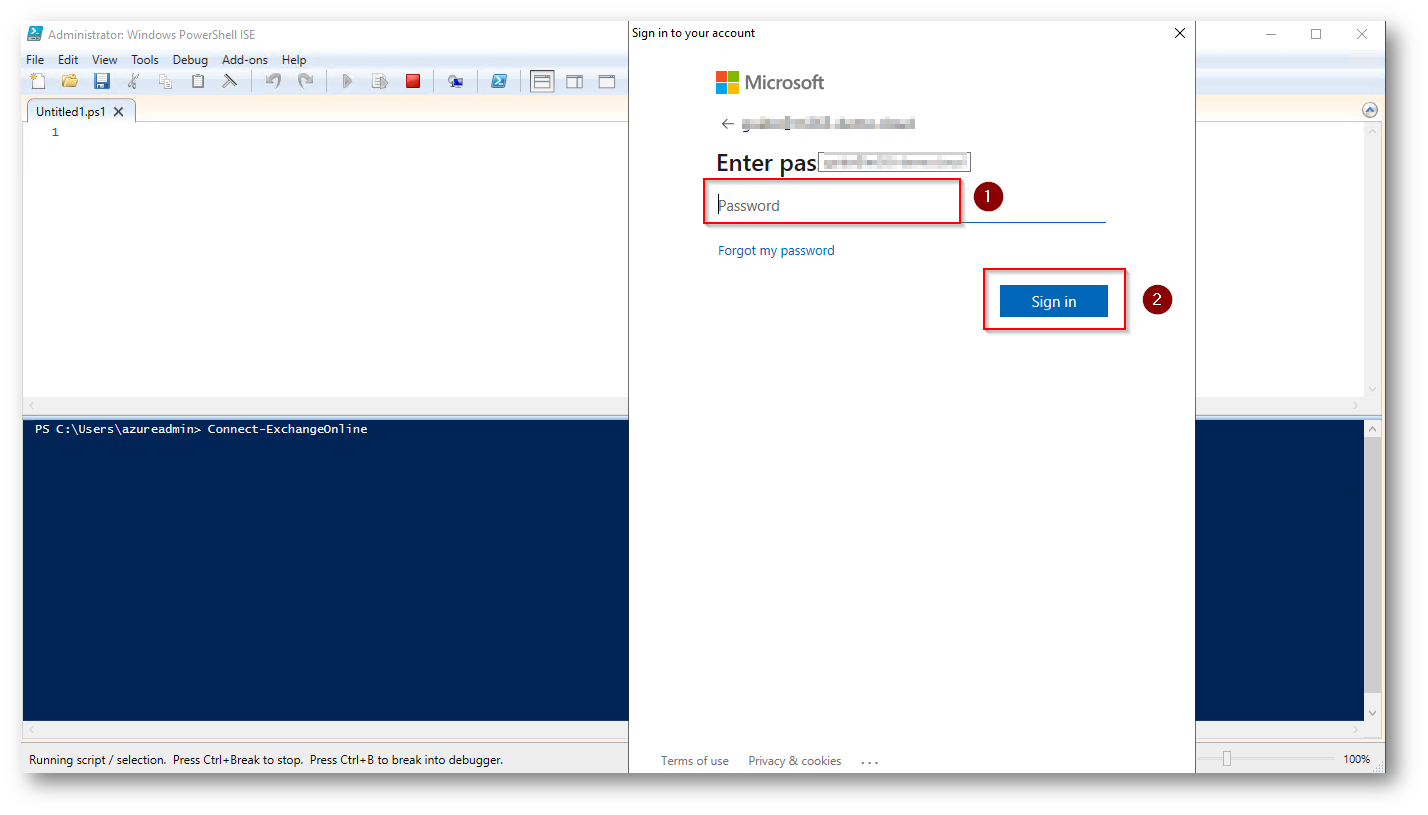Click the Running script status bar message
Viewport: 1428px width, 815px height.
(266, 760)
